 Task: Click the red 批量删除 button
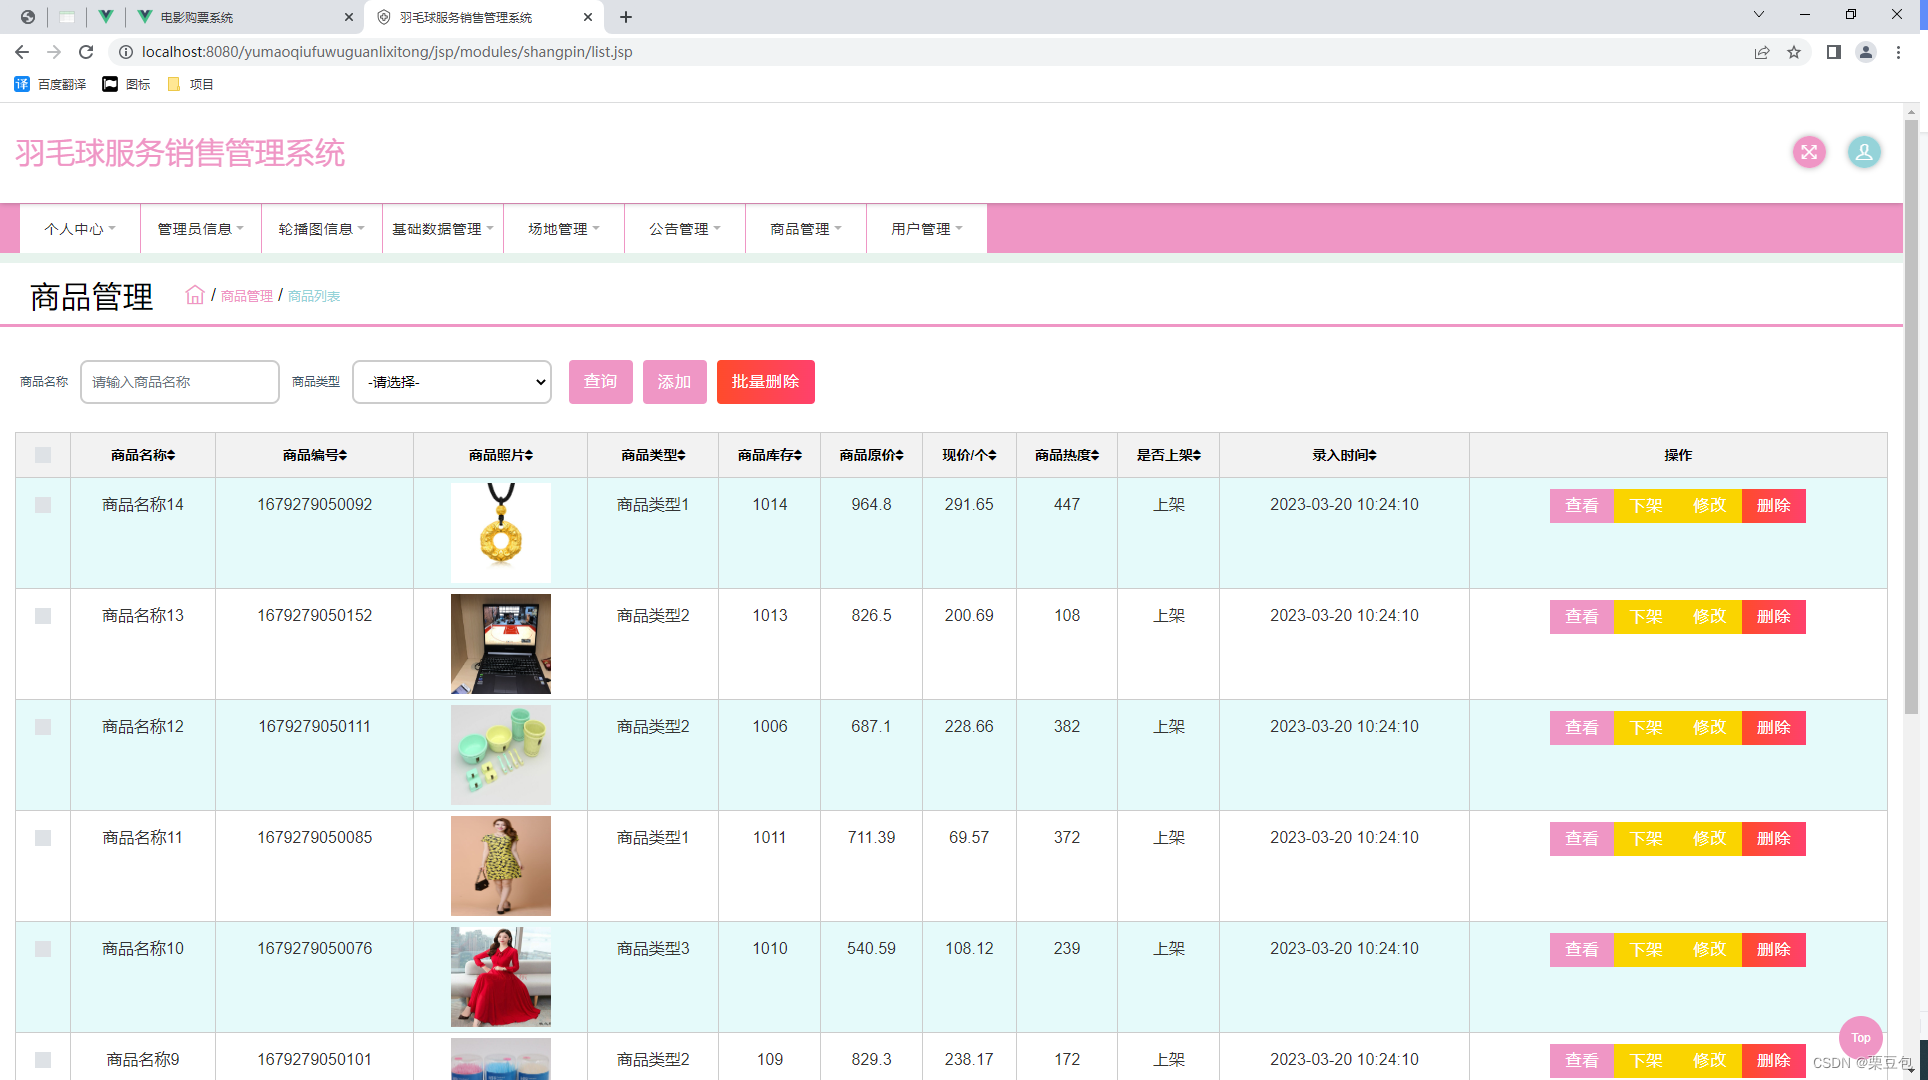click(x=765, y=382)
